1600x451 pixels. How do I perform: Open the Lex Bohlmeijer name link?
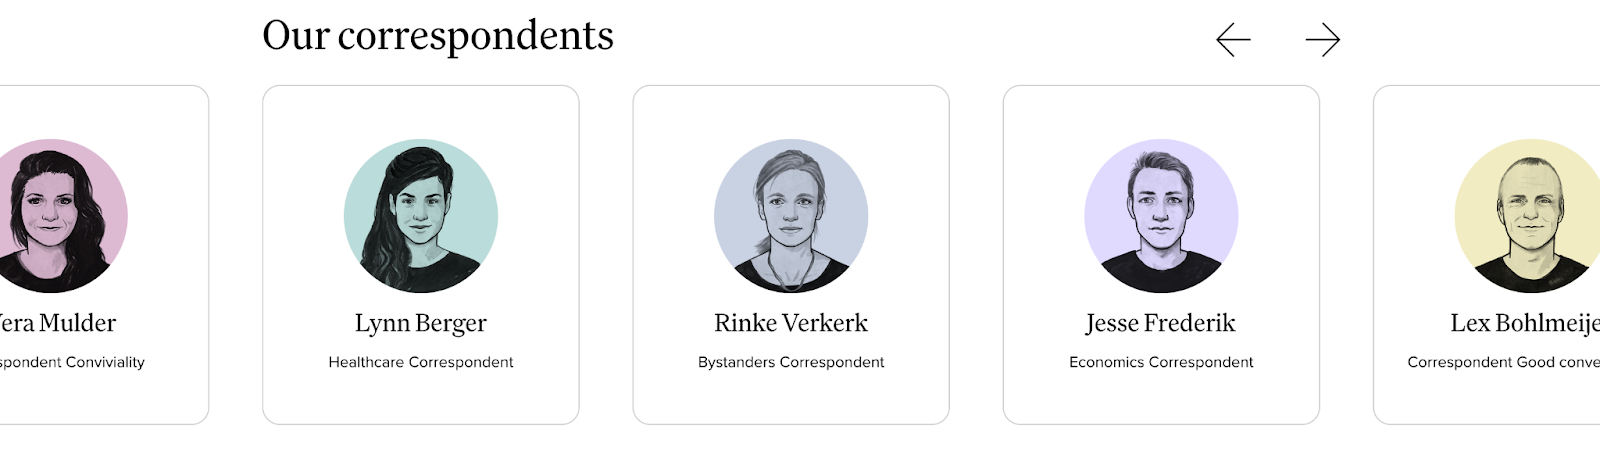(1525, 323)
